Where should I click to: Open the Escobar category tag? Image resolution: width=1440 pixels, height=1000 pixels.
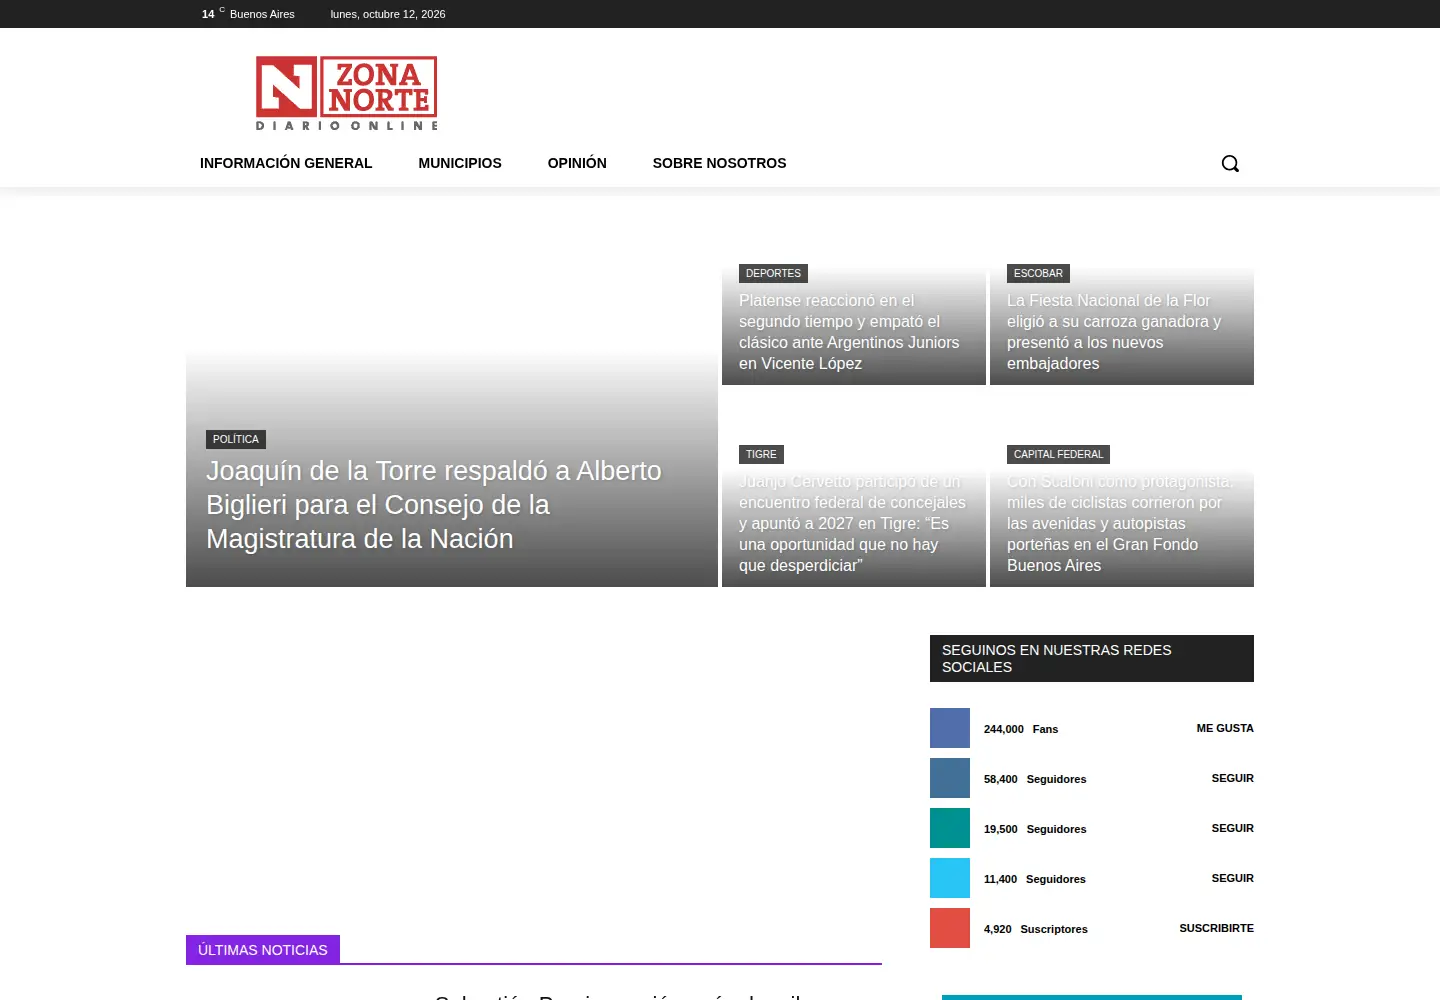pyautogui.click(x=1038, y=273)
